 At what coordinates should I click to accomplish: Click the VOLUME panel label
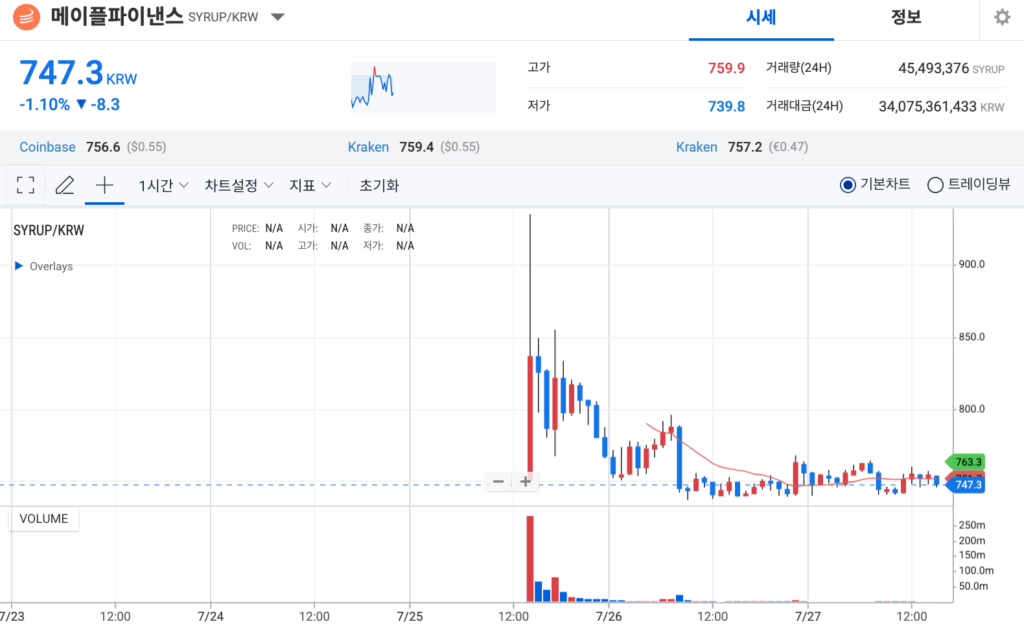point(44,519)
